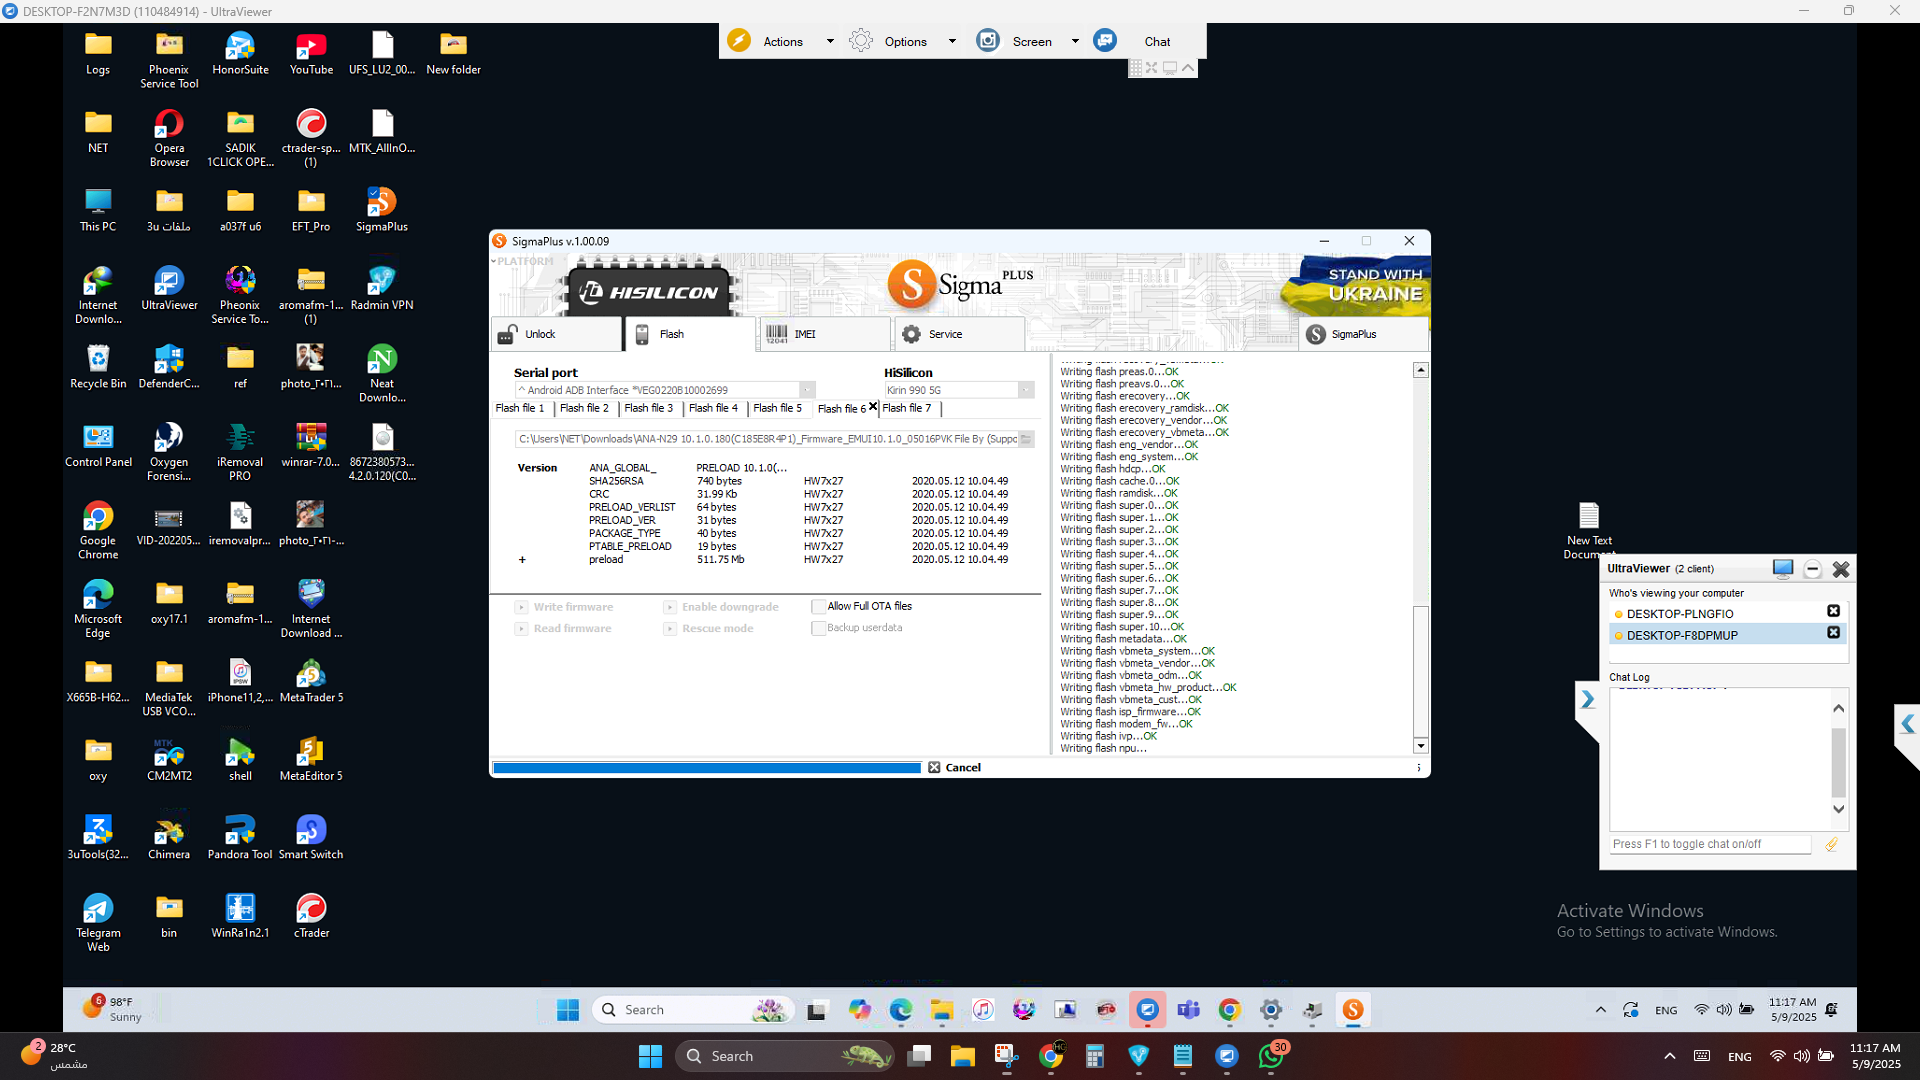Switch to the IMEI tab
Image resolution: width=1920 pixels, height=1080 pixels.
point(823,334)
